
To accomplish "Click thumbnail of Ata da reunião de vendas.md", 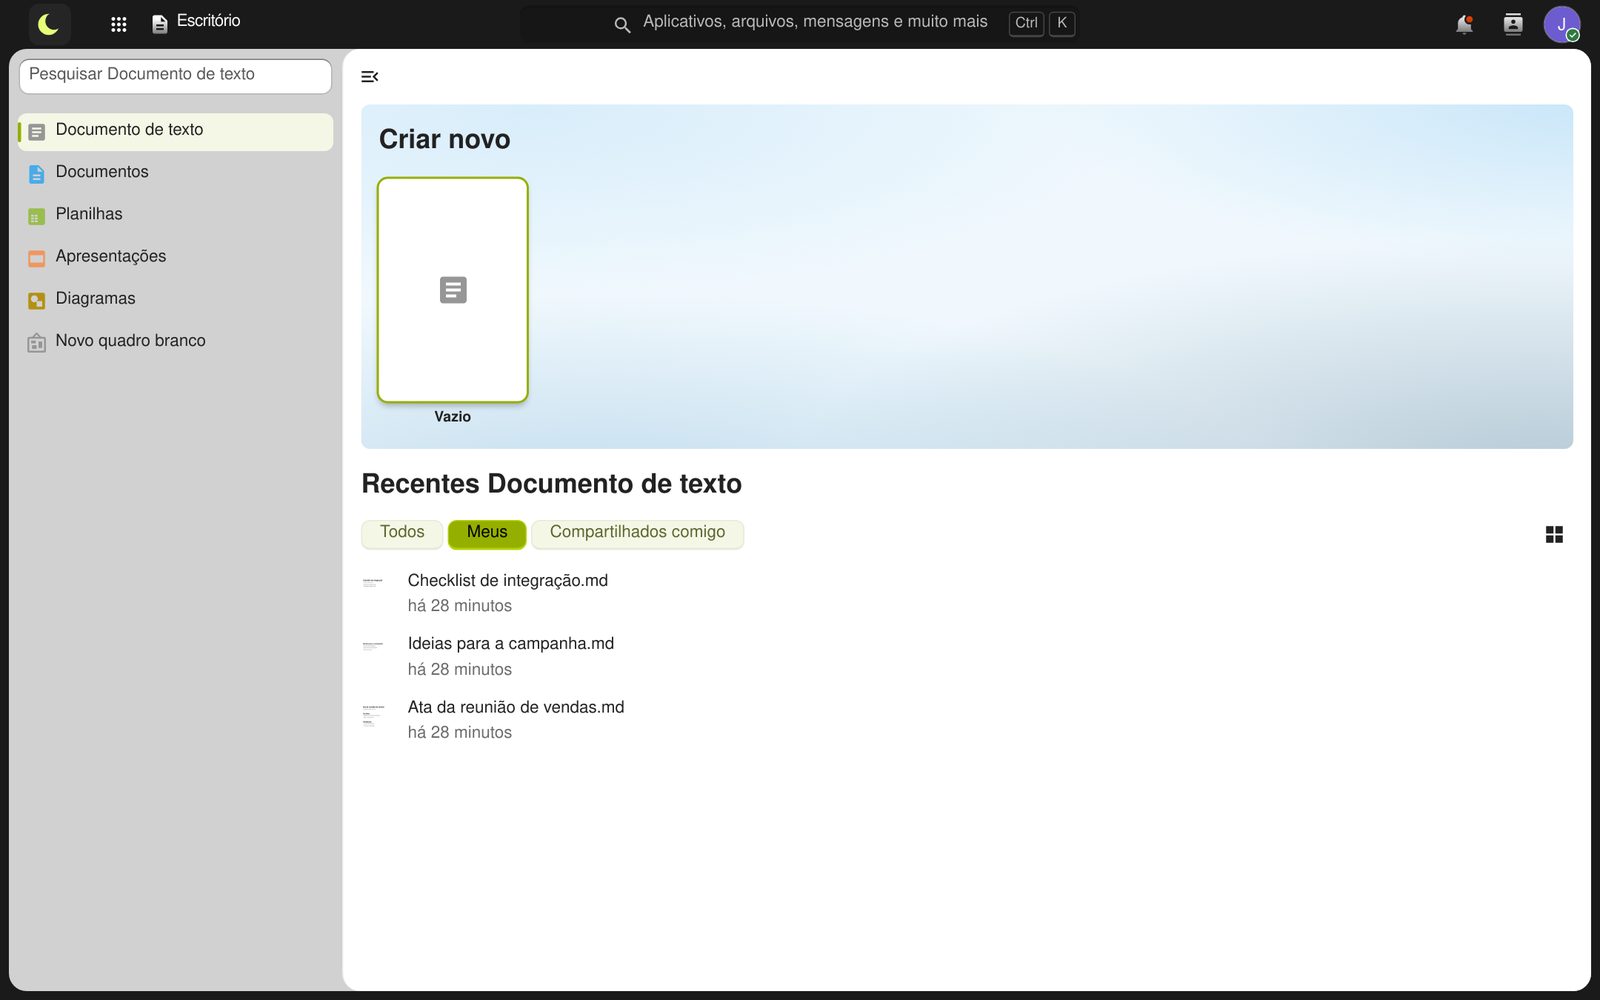I will coord(373,715).
